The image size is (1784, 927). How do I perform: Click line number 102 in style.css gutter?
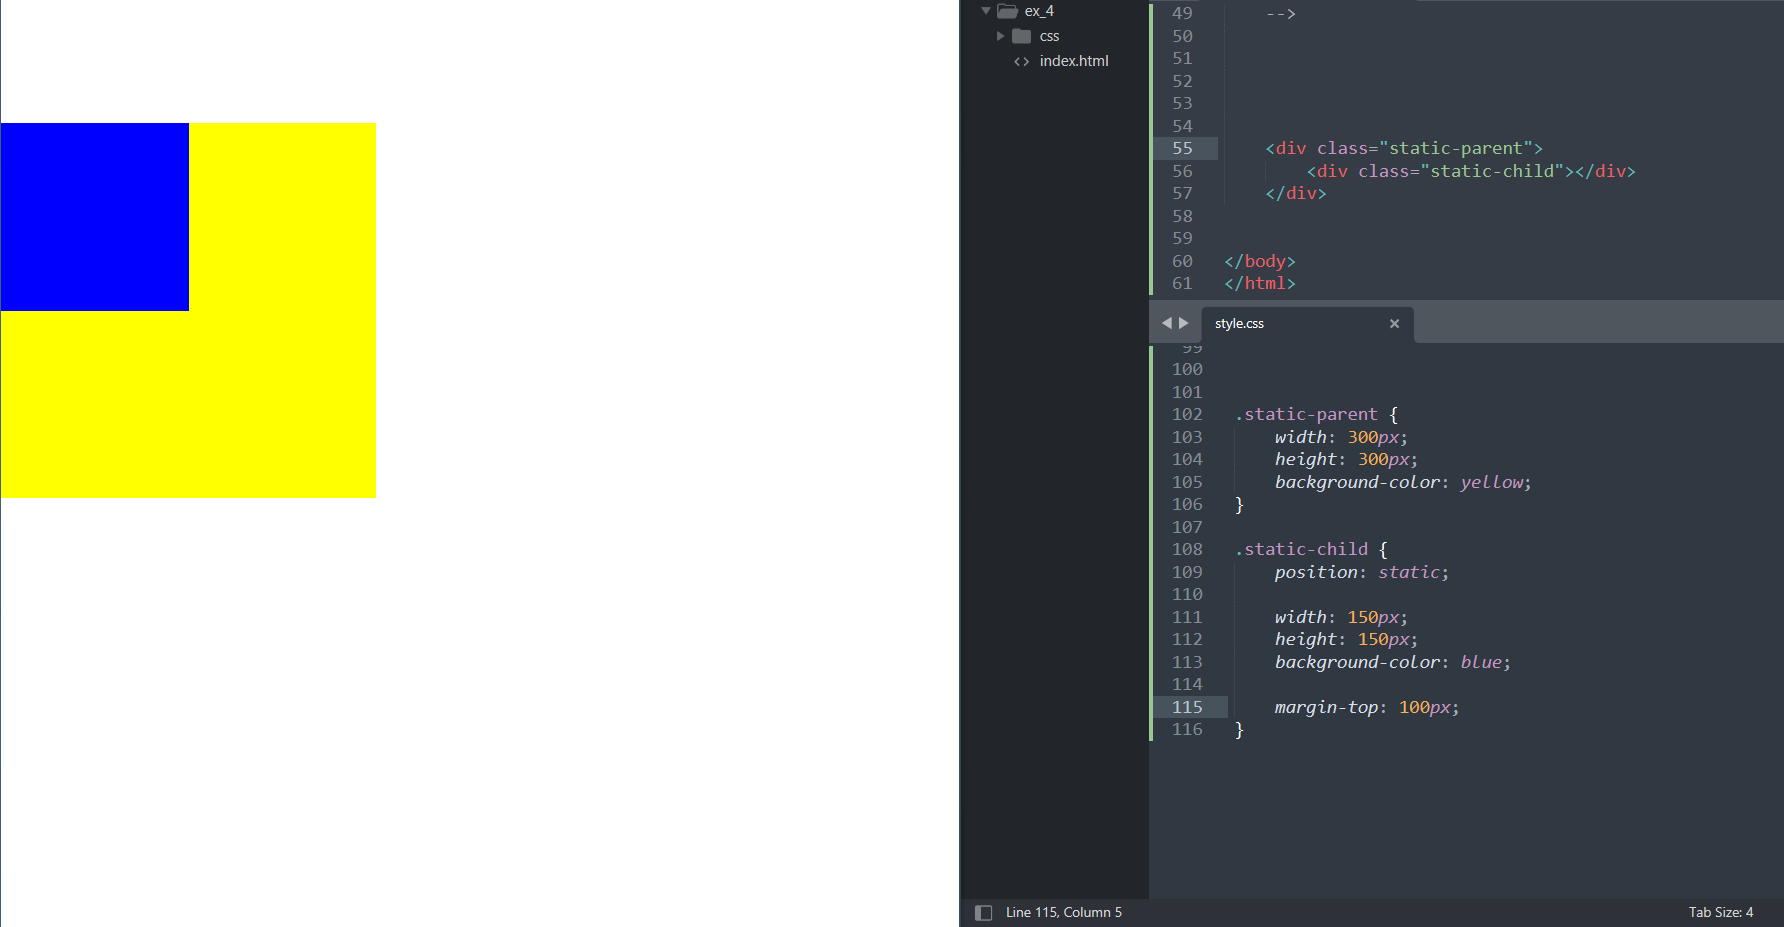tap(1187, 414)
